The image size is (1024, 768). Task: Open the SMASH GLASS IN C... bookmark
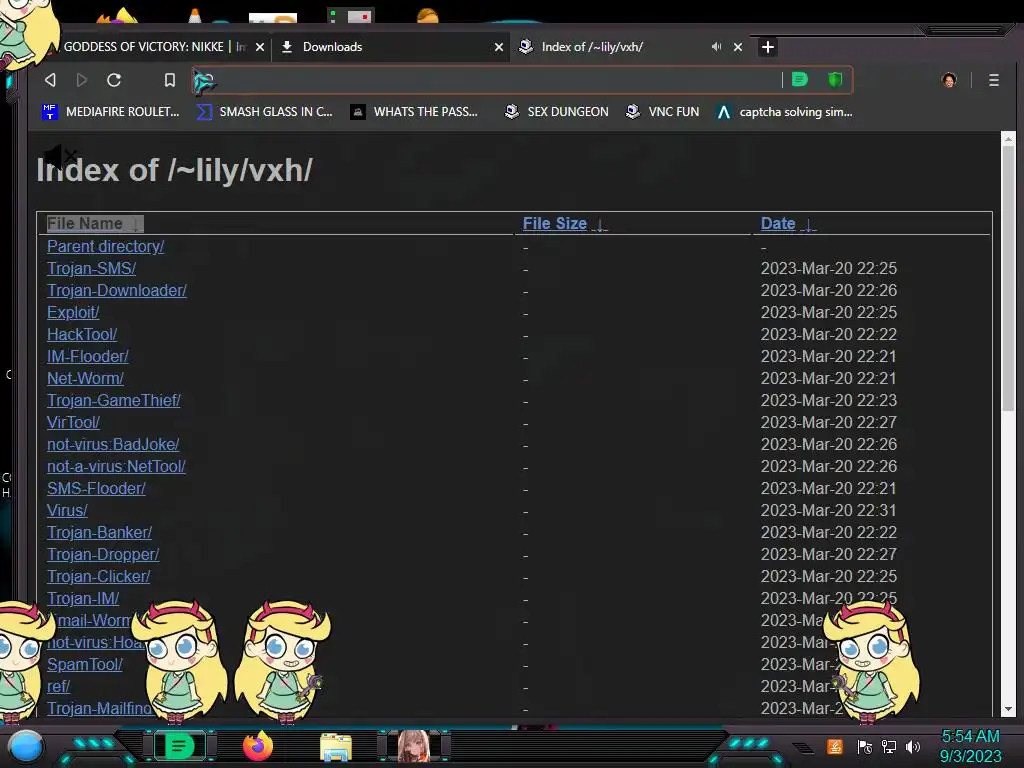[x=264, y=112]
